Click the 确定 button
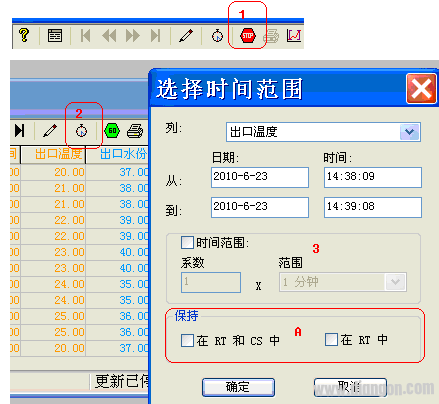The height and width of the screenshot is (404, 439). coord(238,387)
